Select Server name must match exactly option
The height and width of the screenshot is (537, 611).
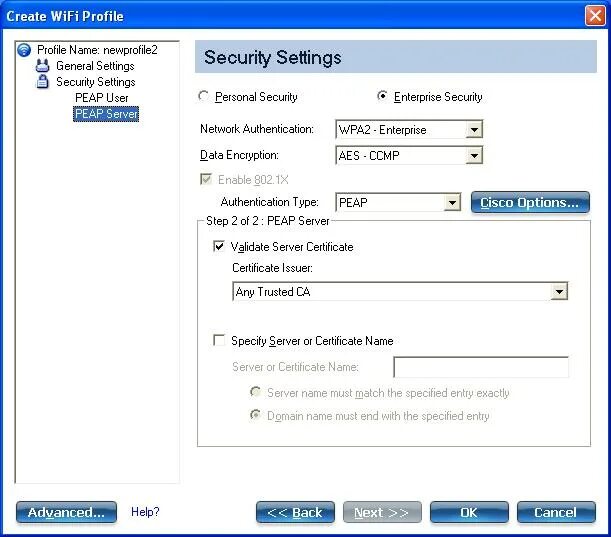point(255,392)
